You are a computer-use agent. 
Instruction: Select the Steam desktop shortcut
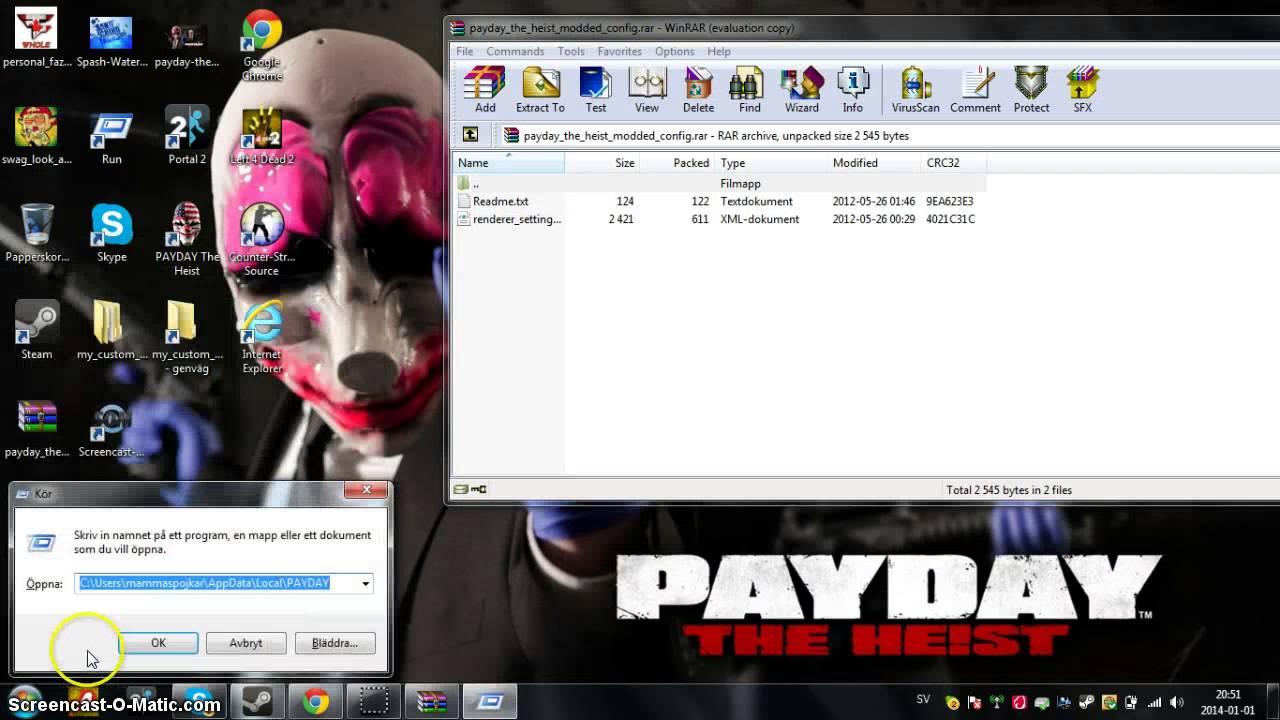pos(37,330)
